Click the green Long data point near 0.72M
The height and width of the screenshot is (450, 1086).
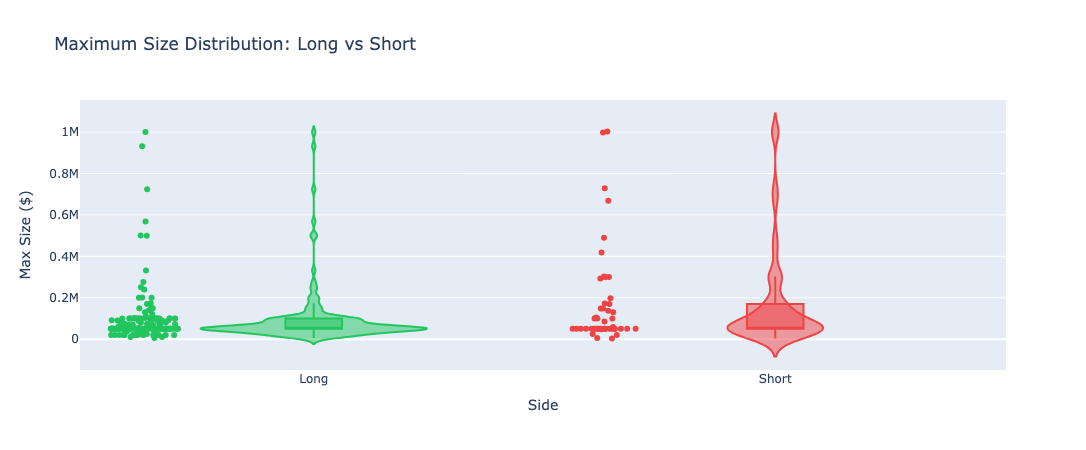click(147, 189)
